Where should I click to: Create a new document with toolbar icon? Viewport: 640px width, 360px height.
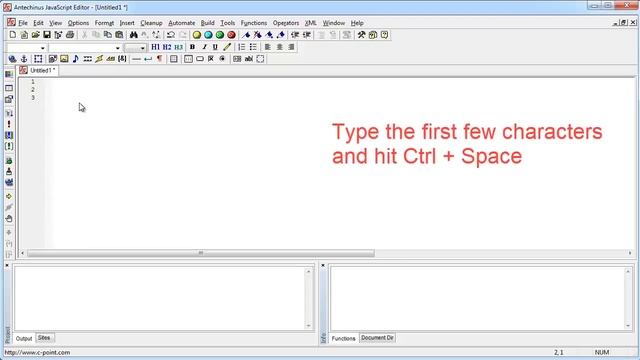[x=13, y=35]
